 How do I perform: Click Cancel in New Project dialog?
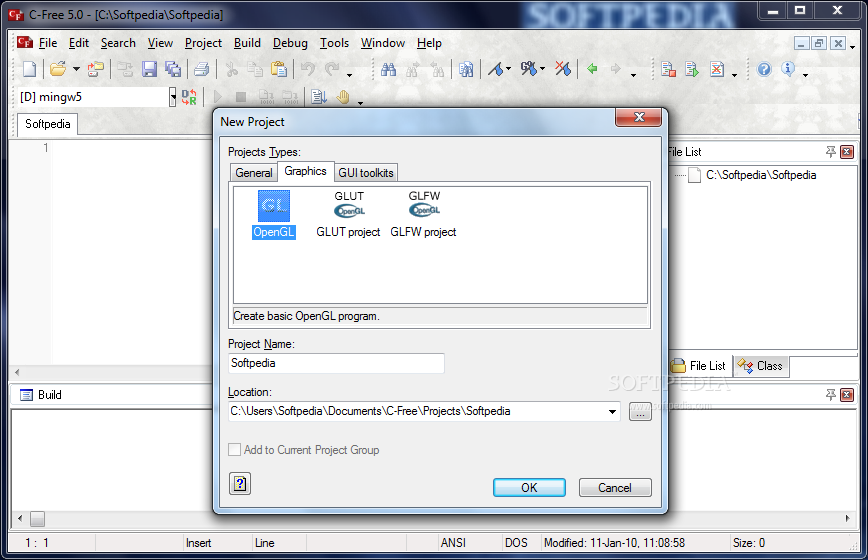pyautogui.click(x=615, y=488)
